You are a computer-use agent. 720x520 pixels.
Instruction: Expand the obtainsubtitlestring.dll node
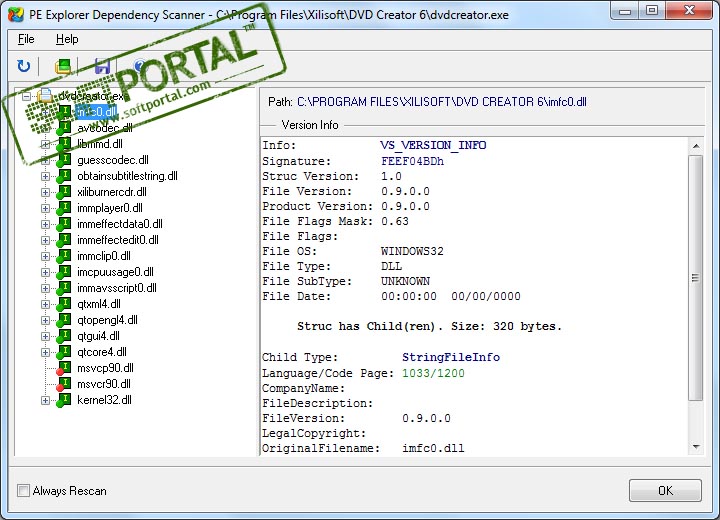click(45, 176)
